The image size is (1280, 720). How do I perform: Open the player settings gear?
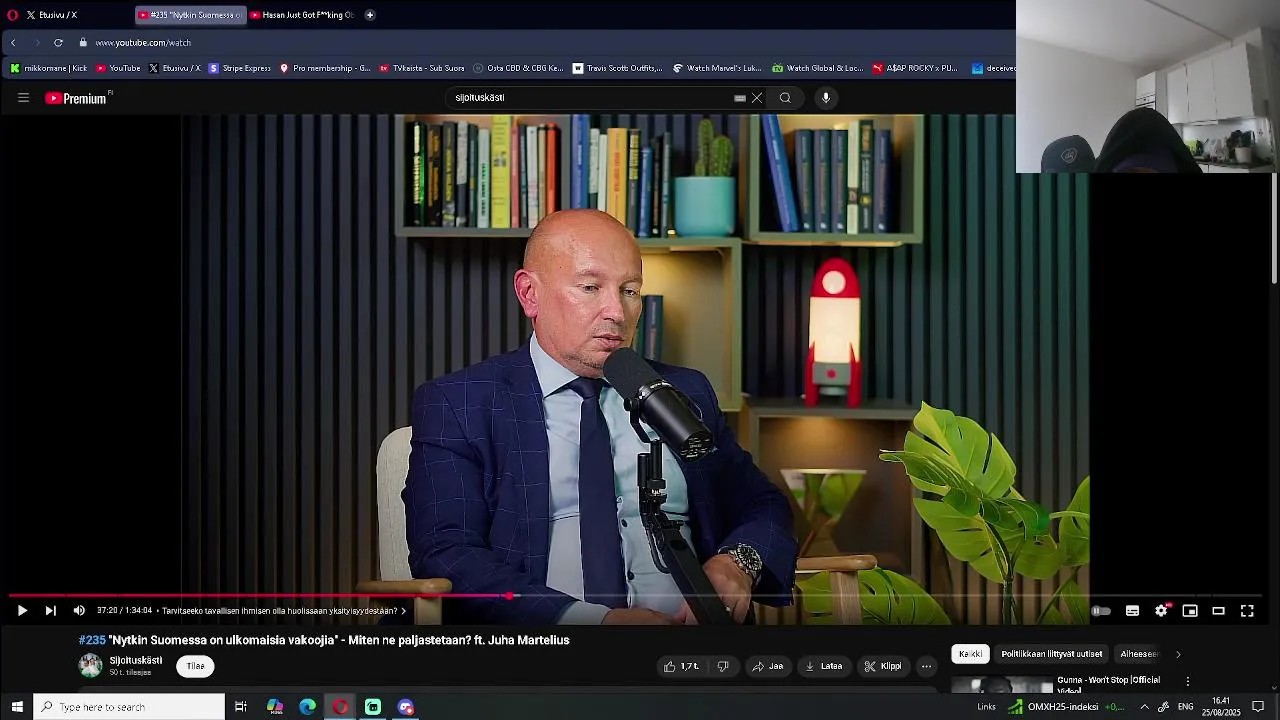[x=1161, y=611]
